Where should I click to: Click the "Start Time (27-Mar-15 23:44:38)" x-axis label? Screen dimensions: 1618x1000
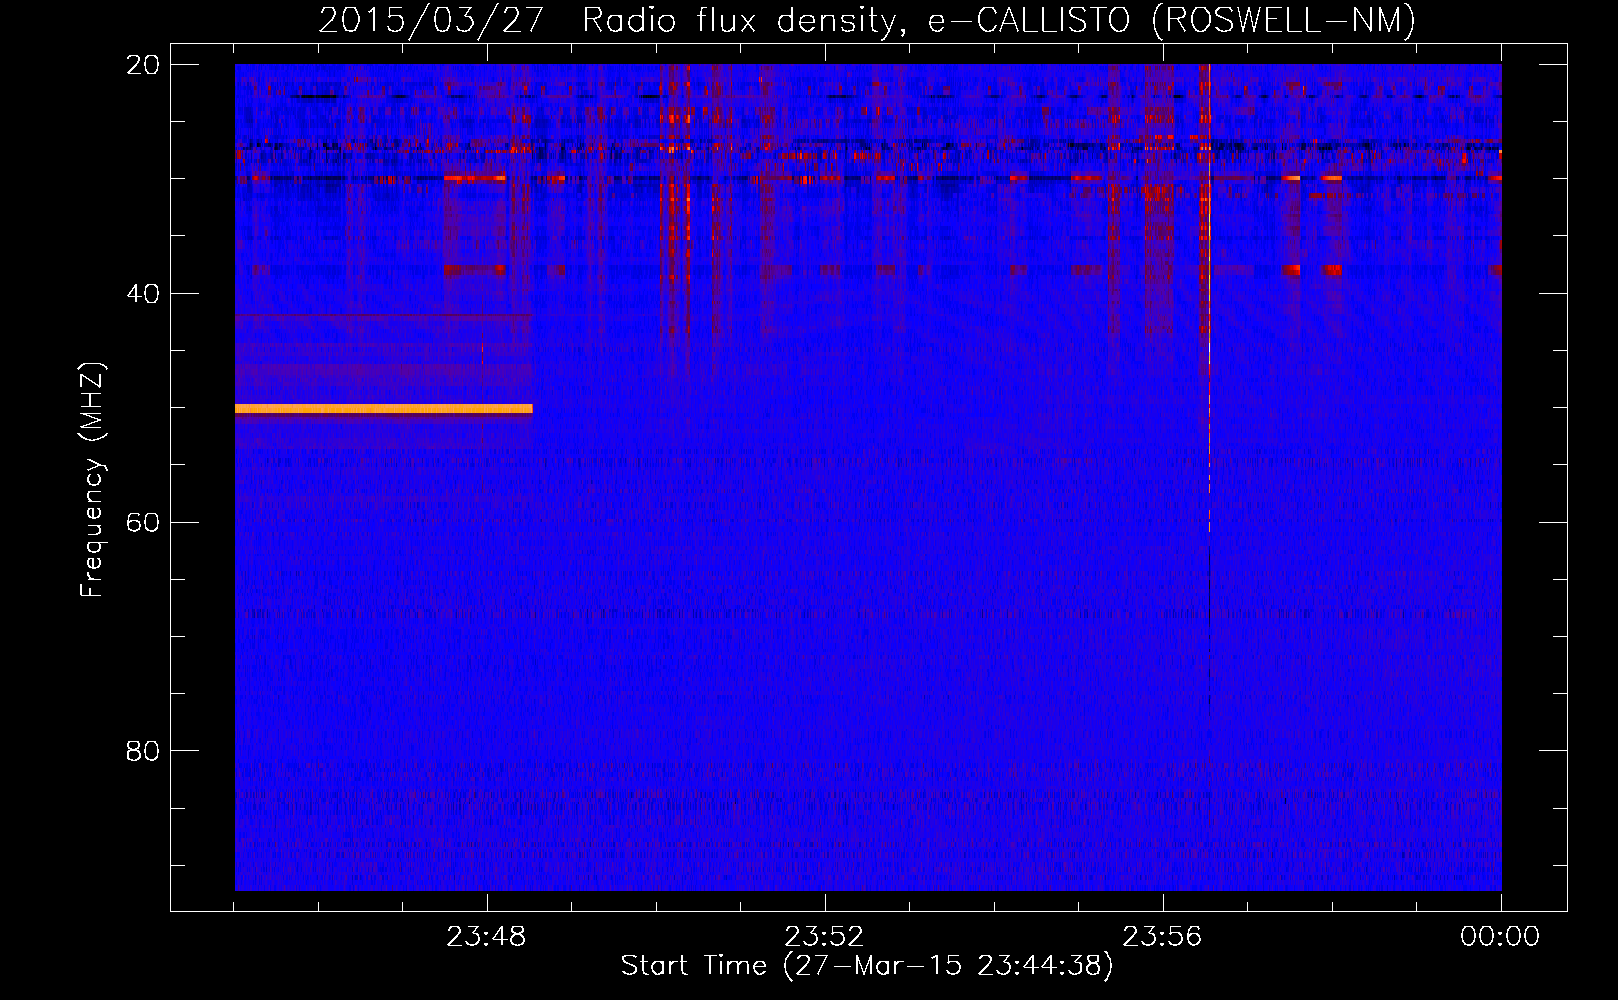(867, 966)
